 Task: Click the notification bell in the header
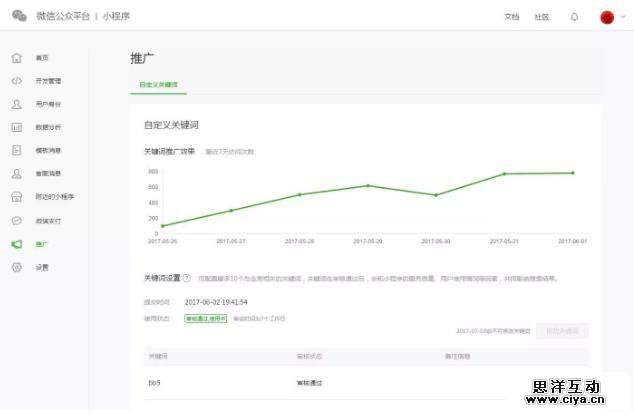click(x=574, y=17)
